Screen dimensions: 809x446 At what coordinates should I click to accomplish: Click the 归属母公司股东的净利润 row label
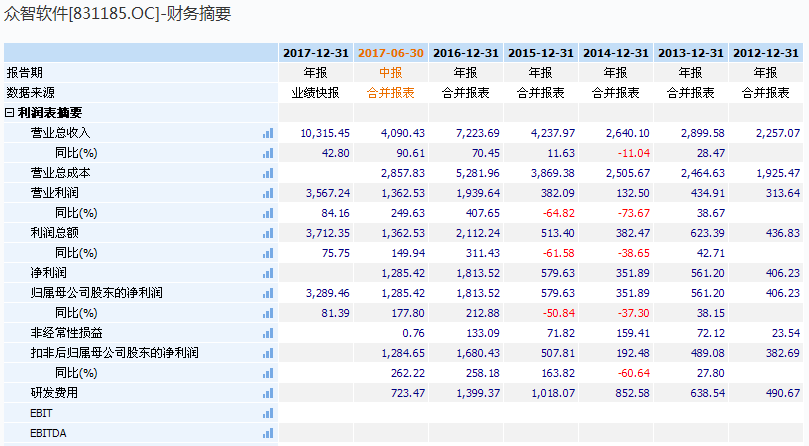(96, 293)
